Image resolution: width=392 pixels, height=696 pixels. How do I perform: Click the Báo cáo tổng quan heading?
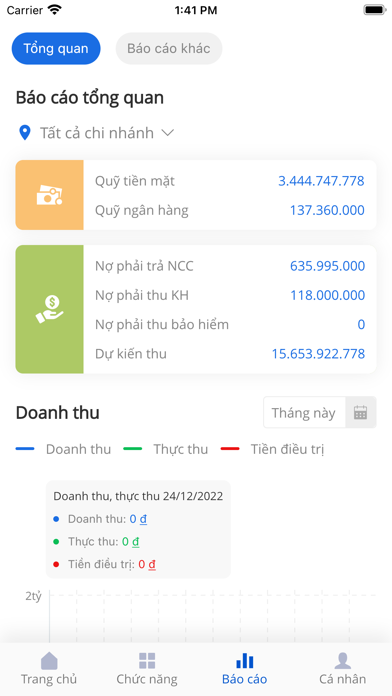90,98
